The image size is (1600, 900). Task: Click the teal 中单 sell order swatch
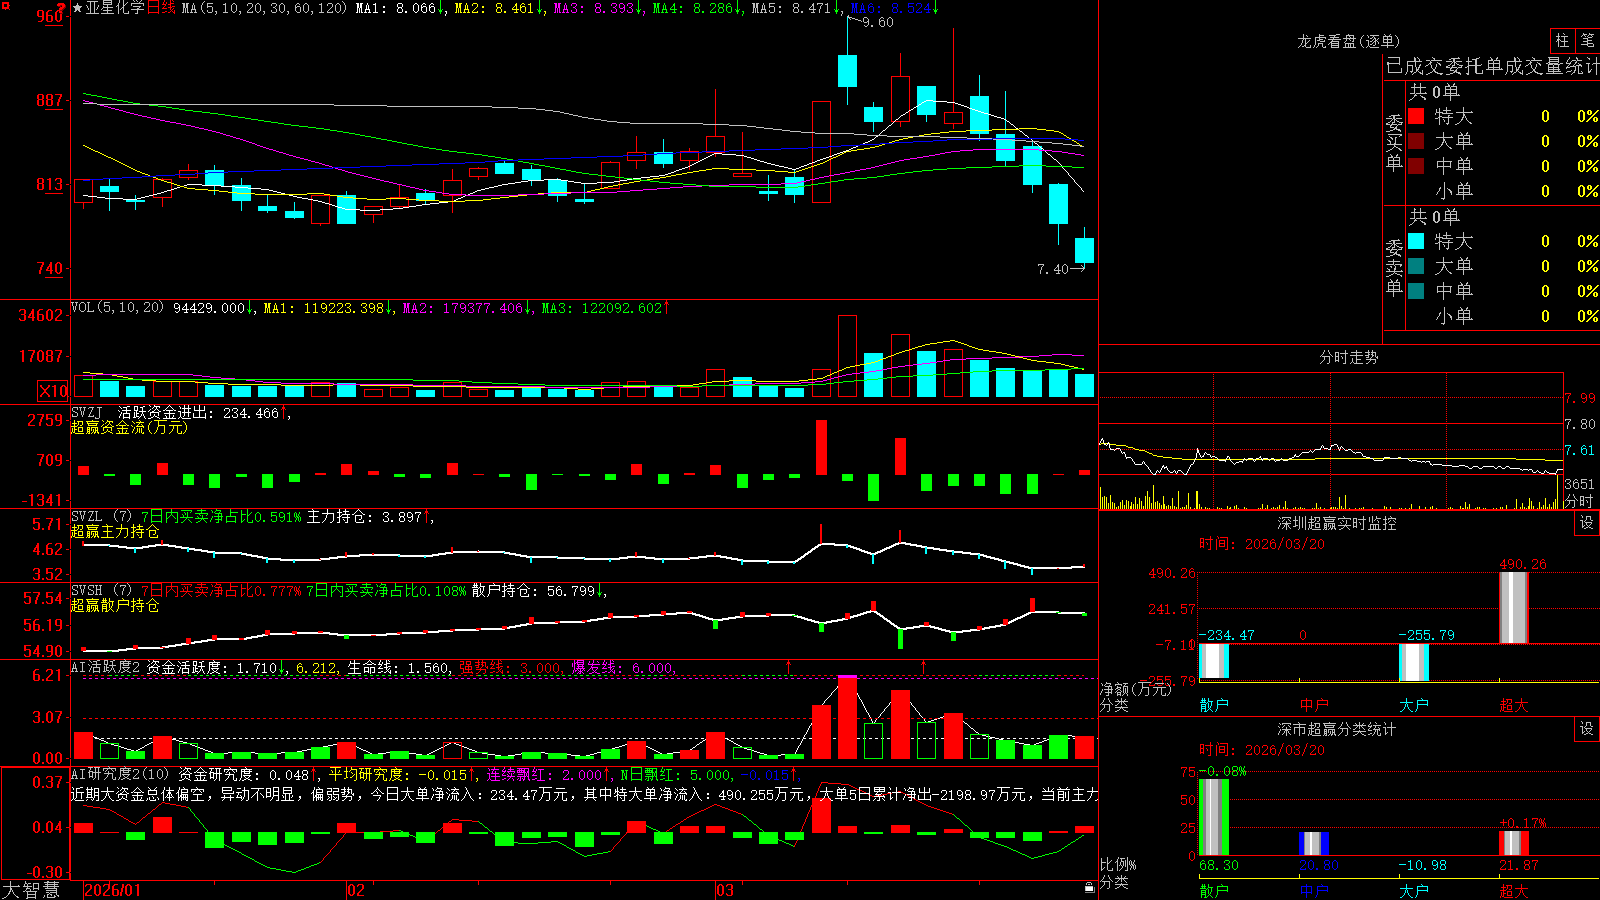(1416, 291)
